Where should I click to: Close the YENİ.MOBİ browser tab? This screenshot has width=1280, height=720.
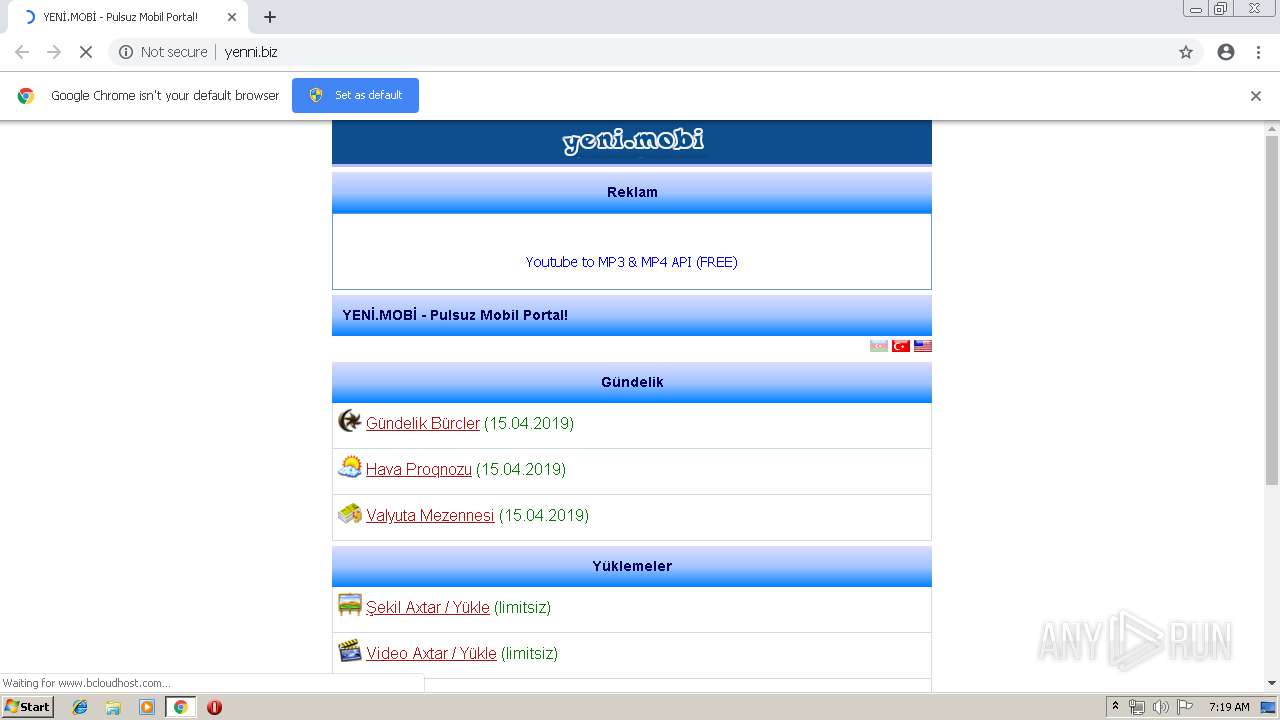point(232,17)
